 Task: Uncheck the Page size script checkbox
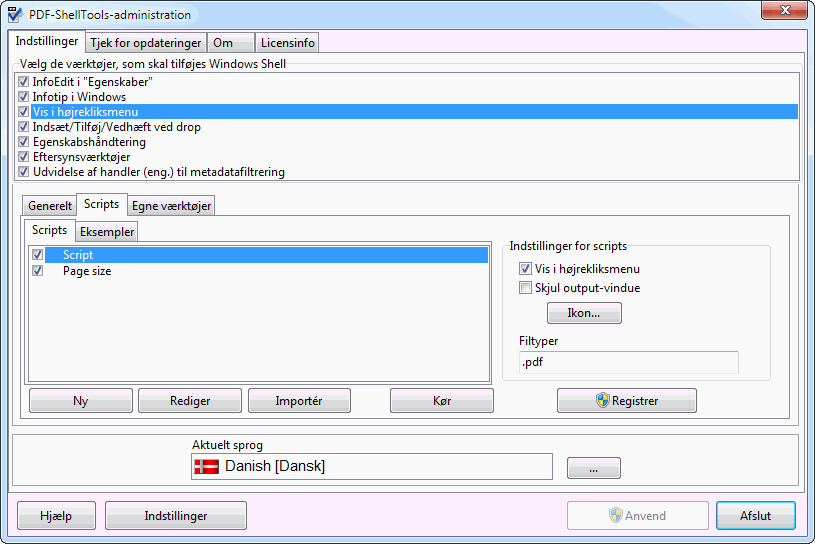click(37, 271)
